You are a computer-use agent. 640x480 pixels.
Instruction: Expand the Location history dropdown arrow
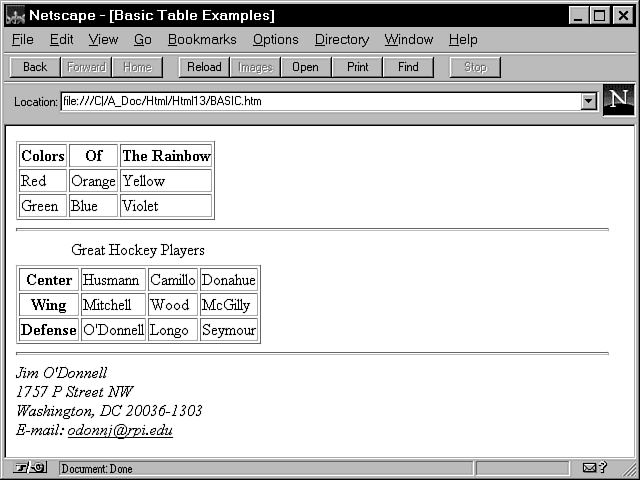click(x=588, y=102)
